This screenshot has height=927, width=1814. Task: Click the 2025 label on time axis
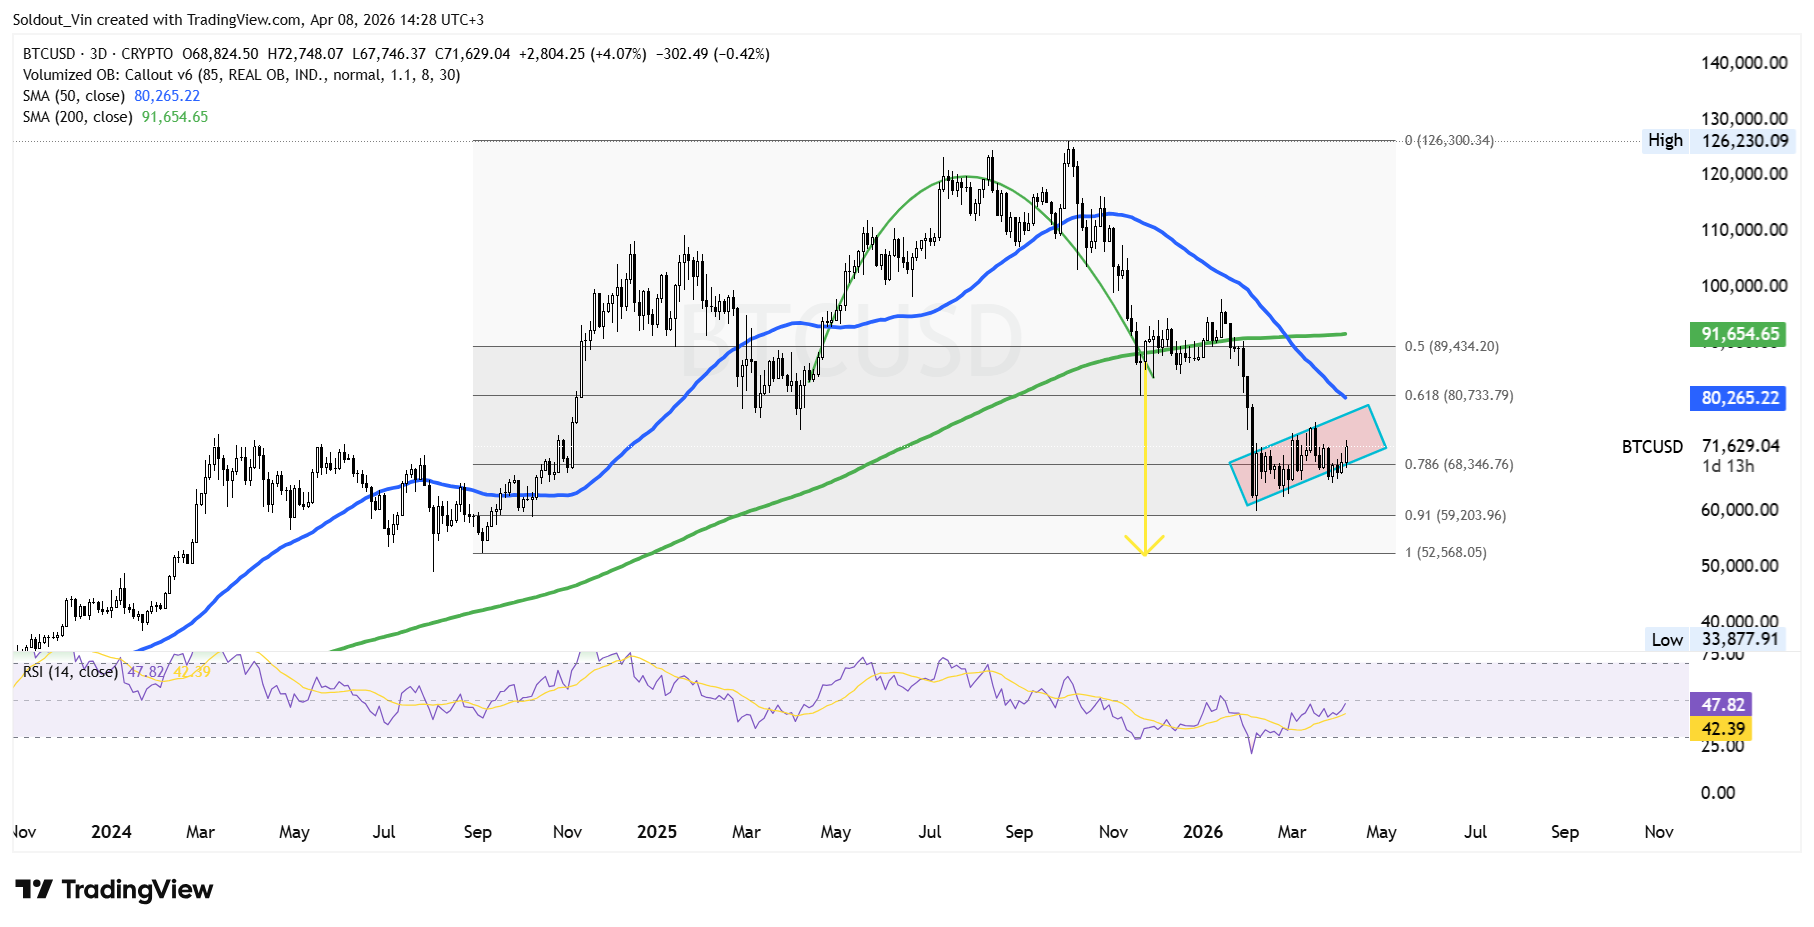coord(657,832)
